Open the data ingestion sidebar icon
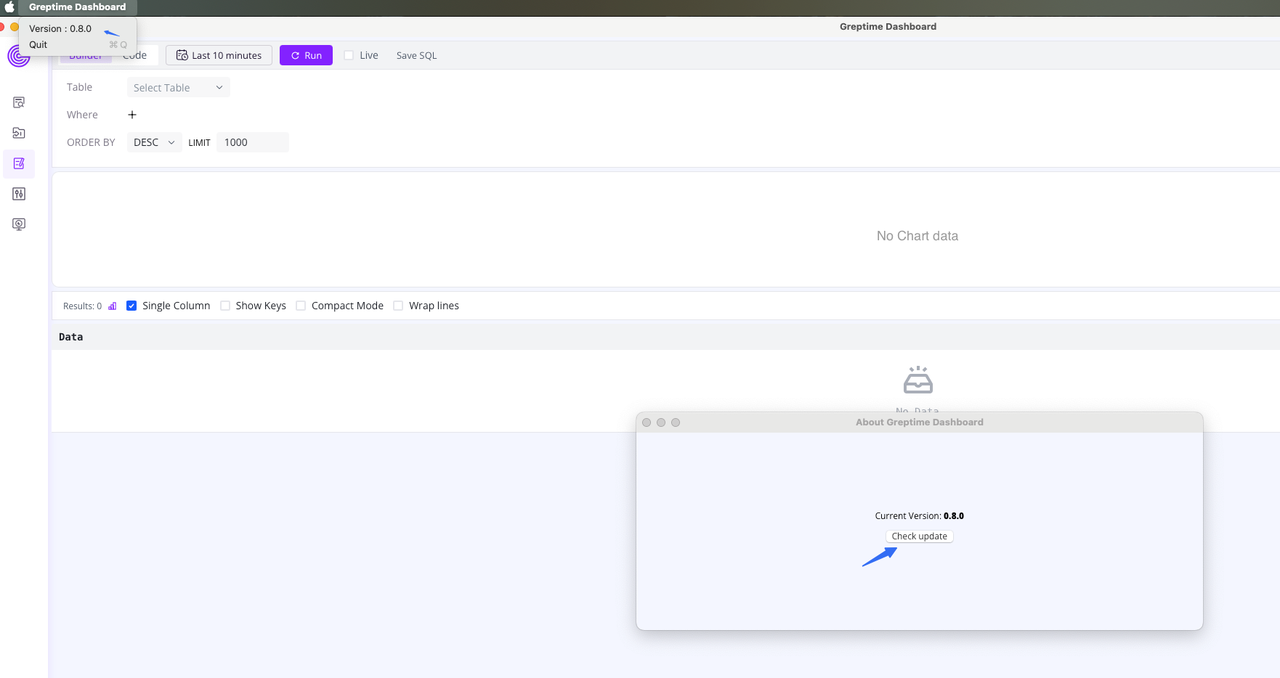1280x678 pixels. 18,132
